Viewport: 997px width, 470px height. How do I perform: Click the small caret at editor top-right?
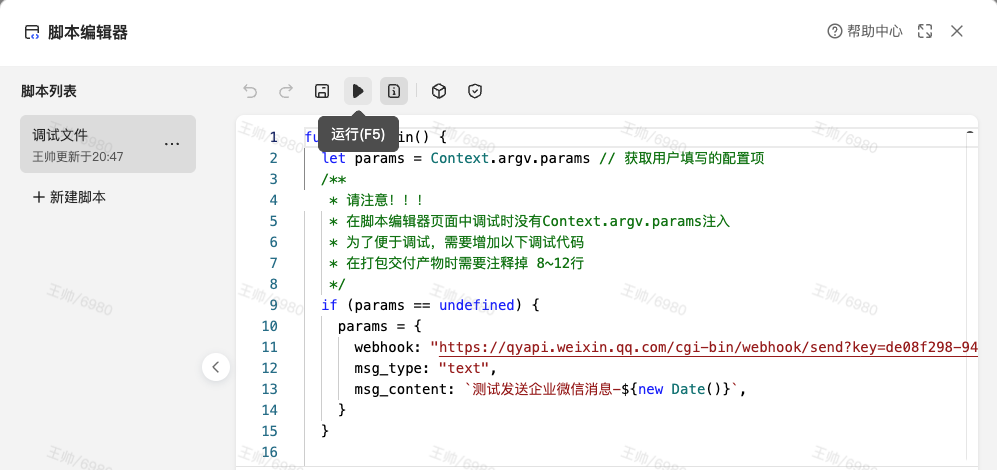[969, 132]
